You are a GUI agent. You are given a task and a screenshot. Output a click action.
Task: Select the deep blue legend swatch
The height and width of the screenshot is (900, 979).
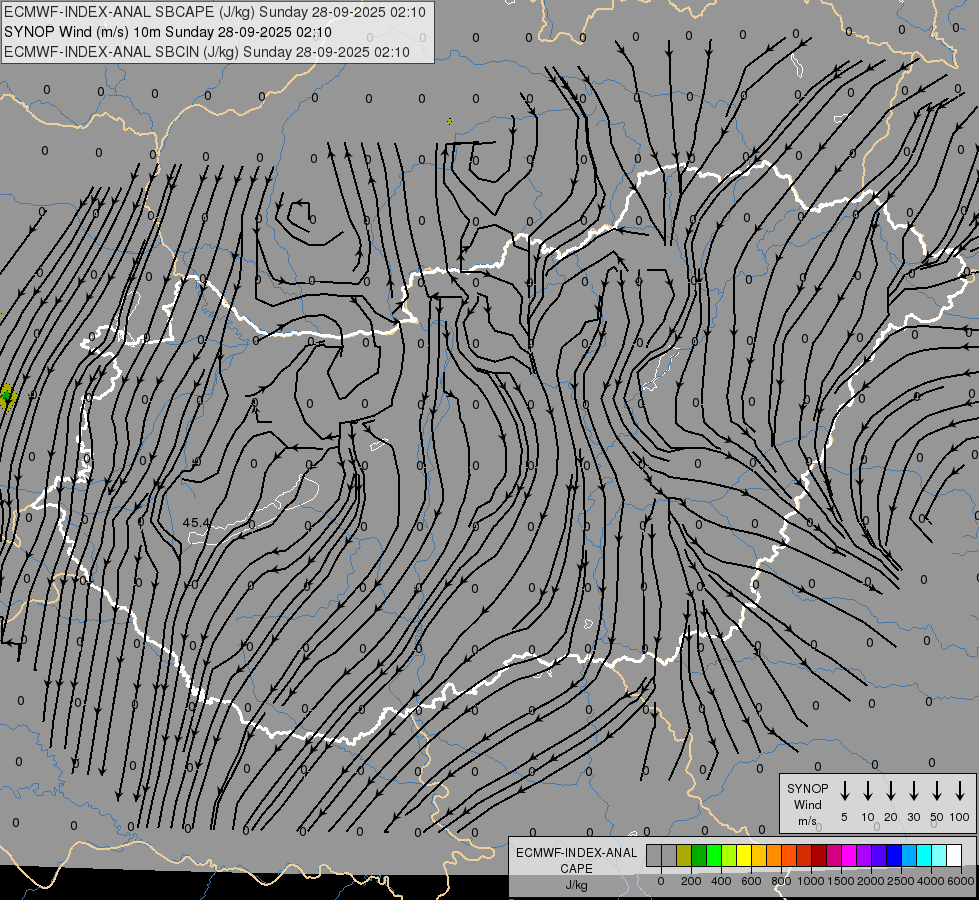[893, 855]
